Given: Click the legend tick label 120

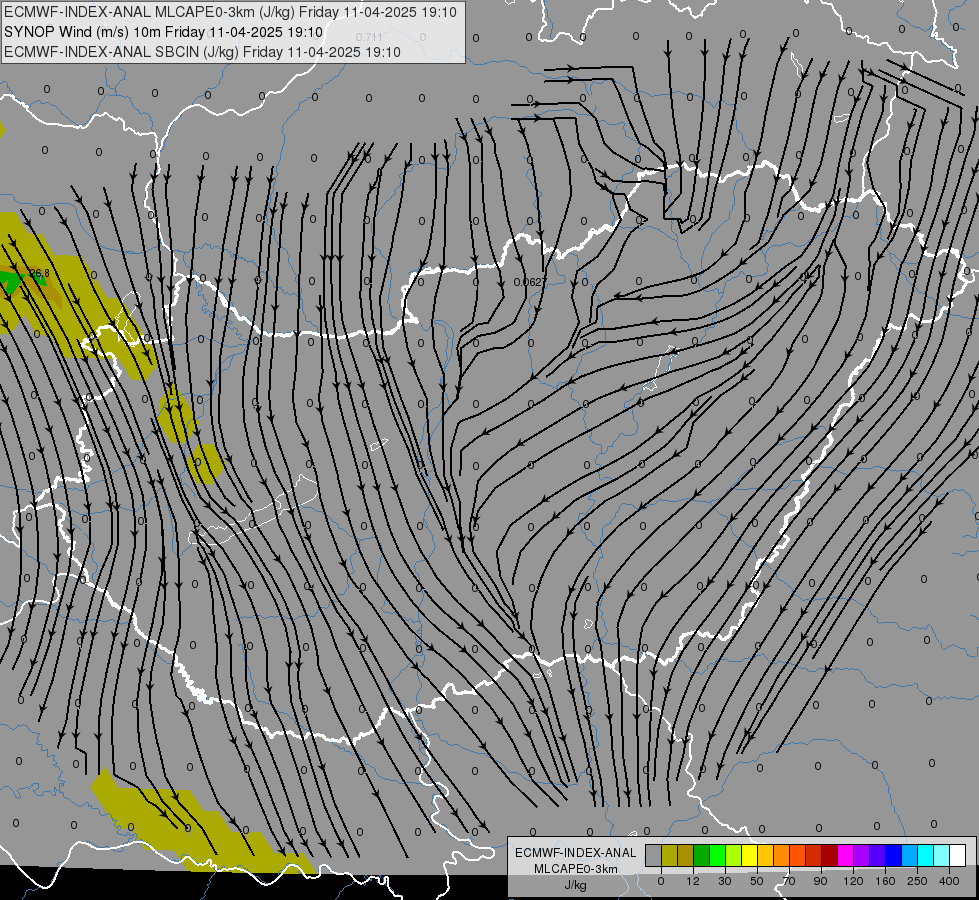Looking at the screenshot, I should click(853, 881).
